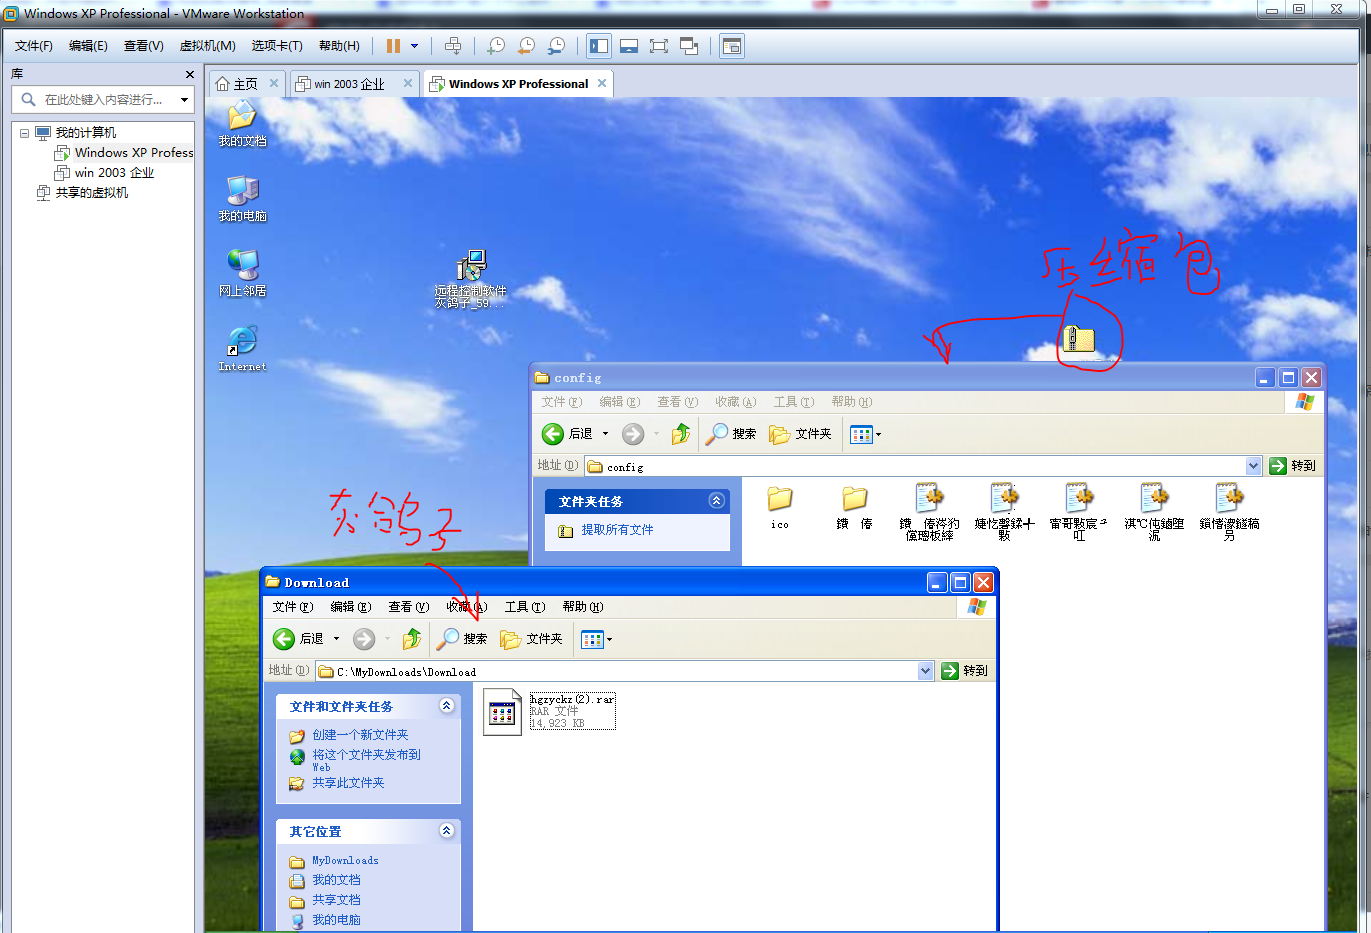Click the 我的电脑 desktop icon
The height and width of the screenshot is (933, 1371).
pos(242,199)
